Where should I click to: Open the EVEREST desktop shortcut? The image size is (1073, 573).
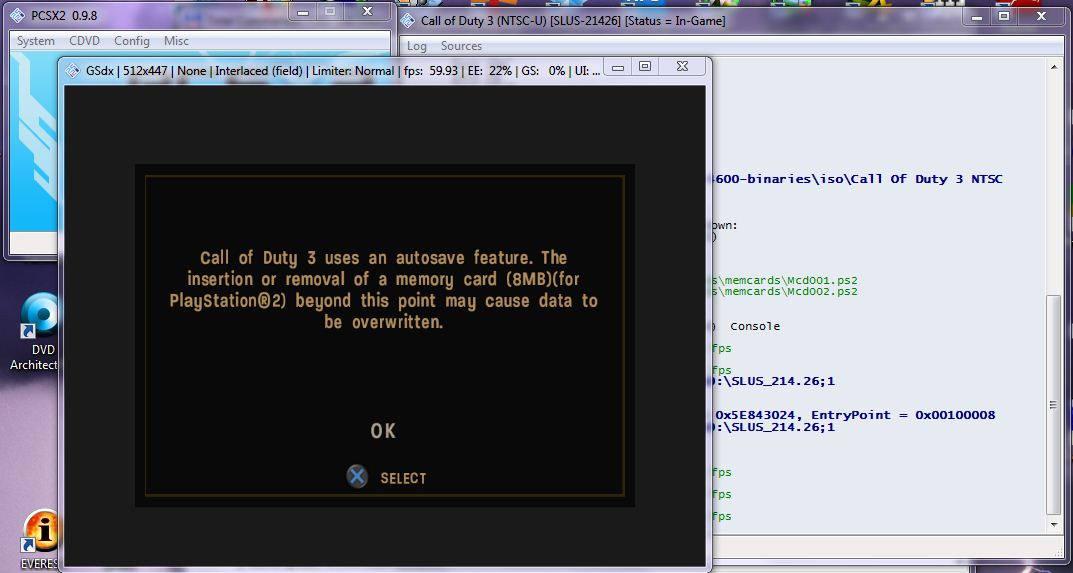pos(40,540)
